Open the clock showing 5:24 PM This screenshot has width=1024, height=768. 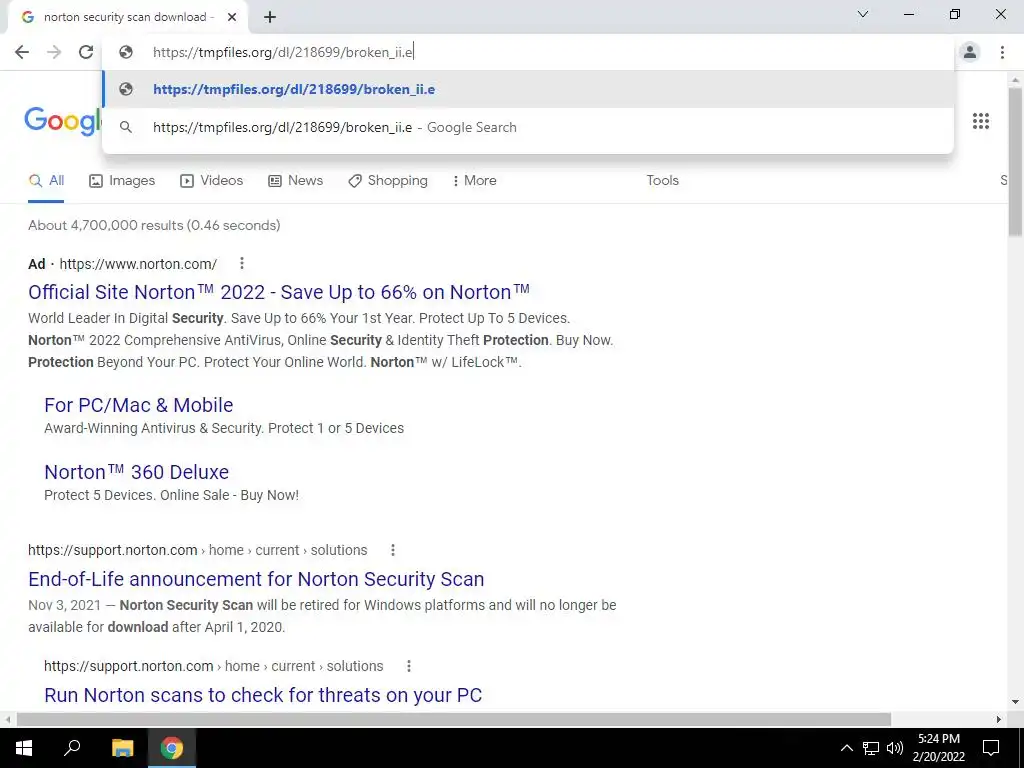(938, 748)
